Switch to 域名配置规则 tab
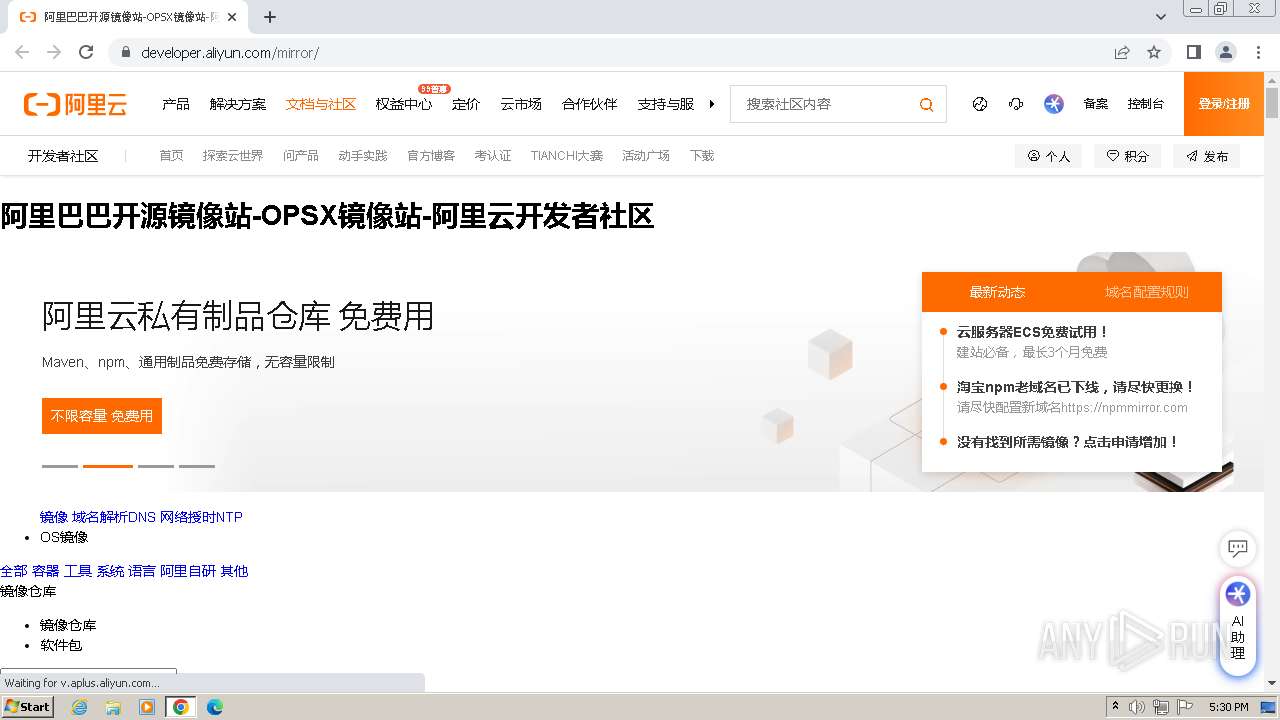The image size is (1280, 720). [1147, 292]
